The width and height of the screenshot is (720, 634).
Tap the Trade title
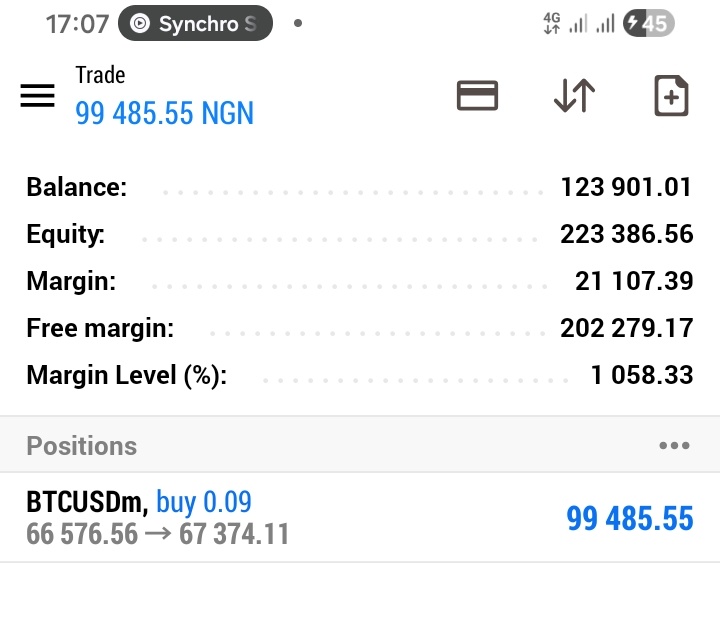(100, 75)
